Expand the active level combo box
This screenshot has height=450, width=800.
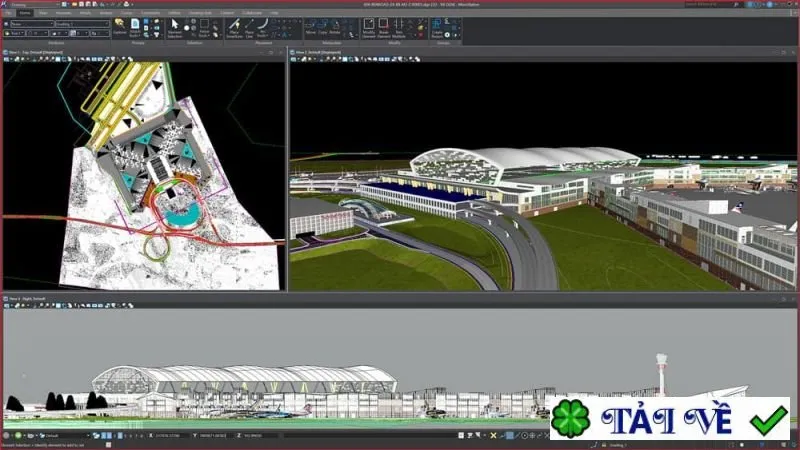(x=83, y=24)
